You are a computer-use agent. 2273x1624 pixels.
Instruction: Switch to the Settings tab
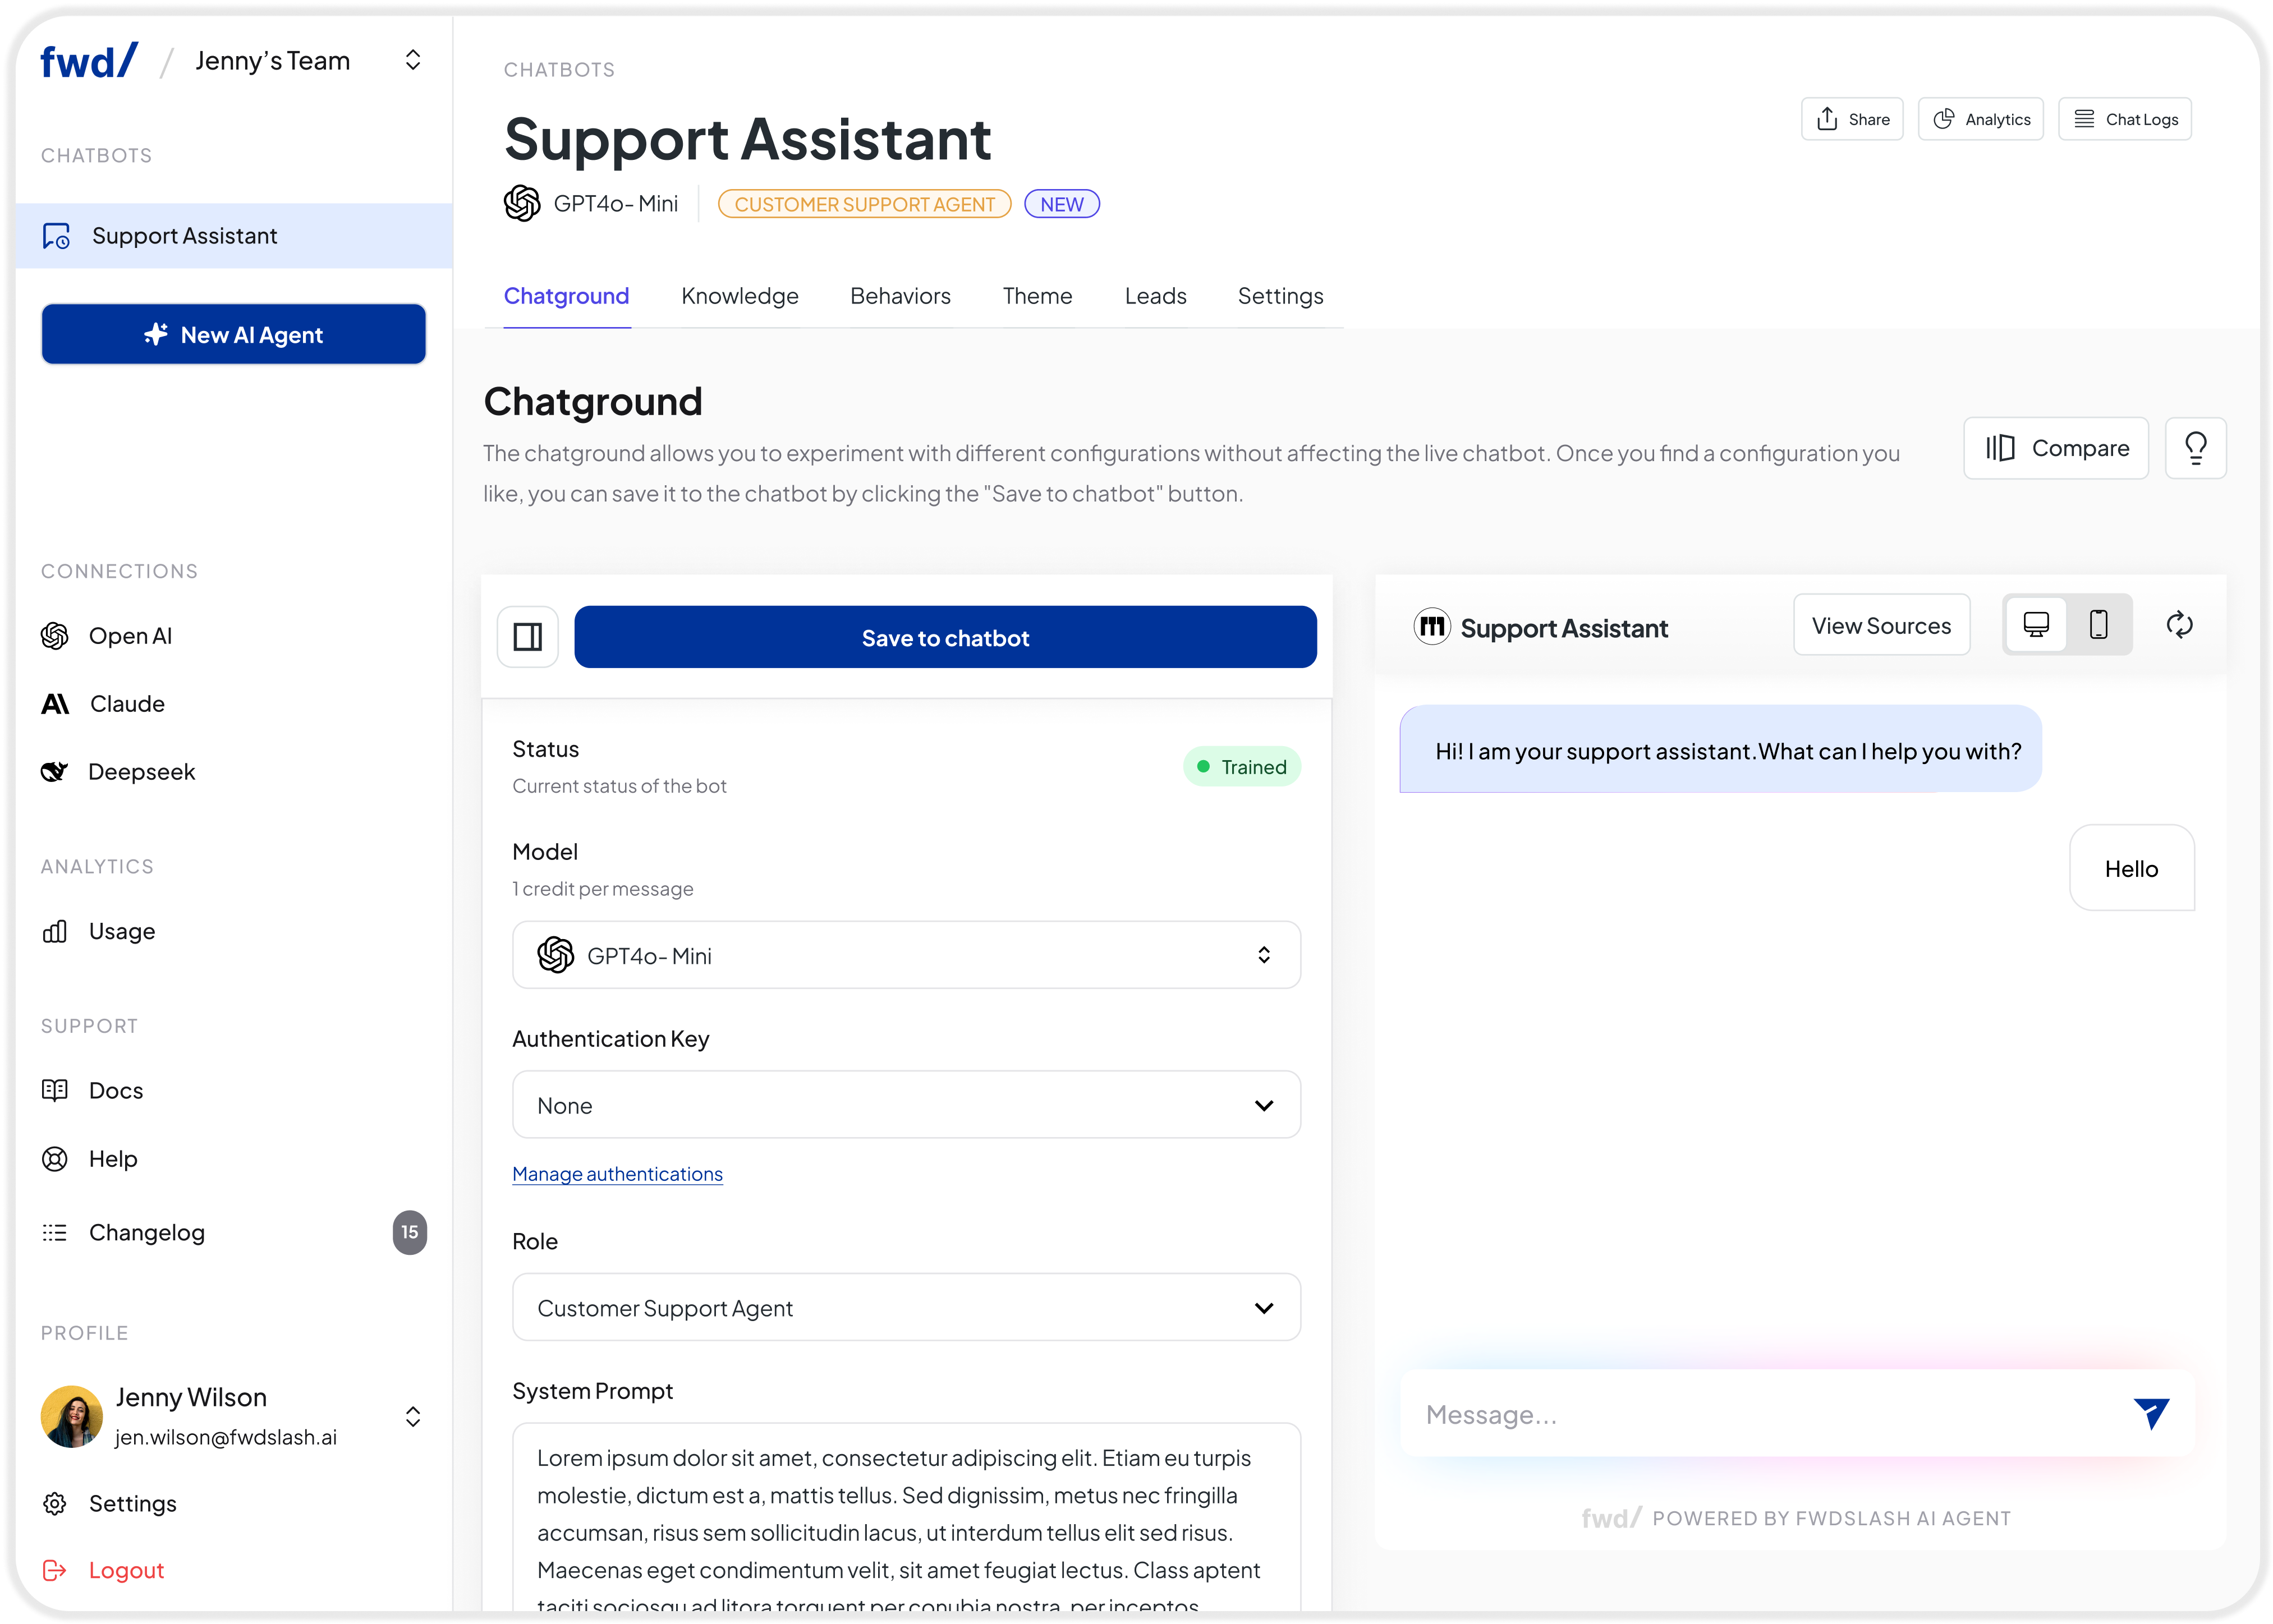1280,296
